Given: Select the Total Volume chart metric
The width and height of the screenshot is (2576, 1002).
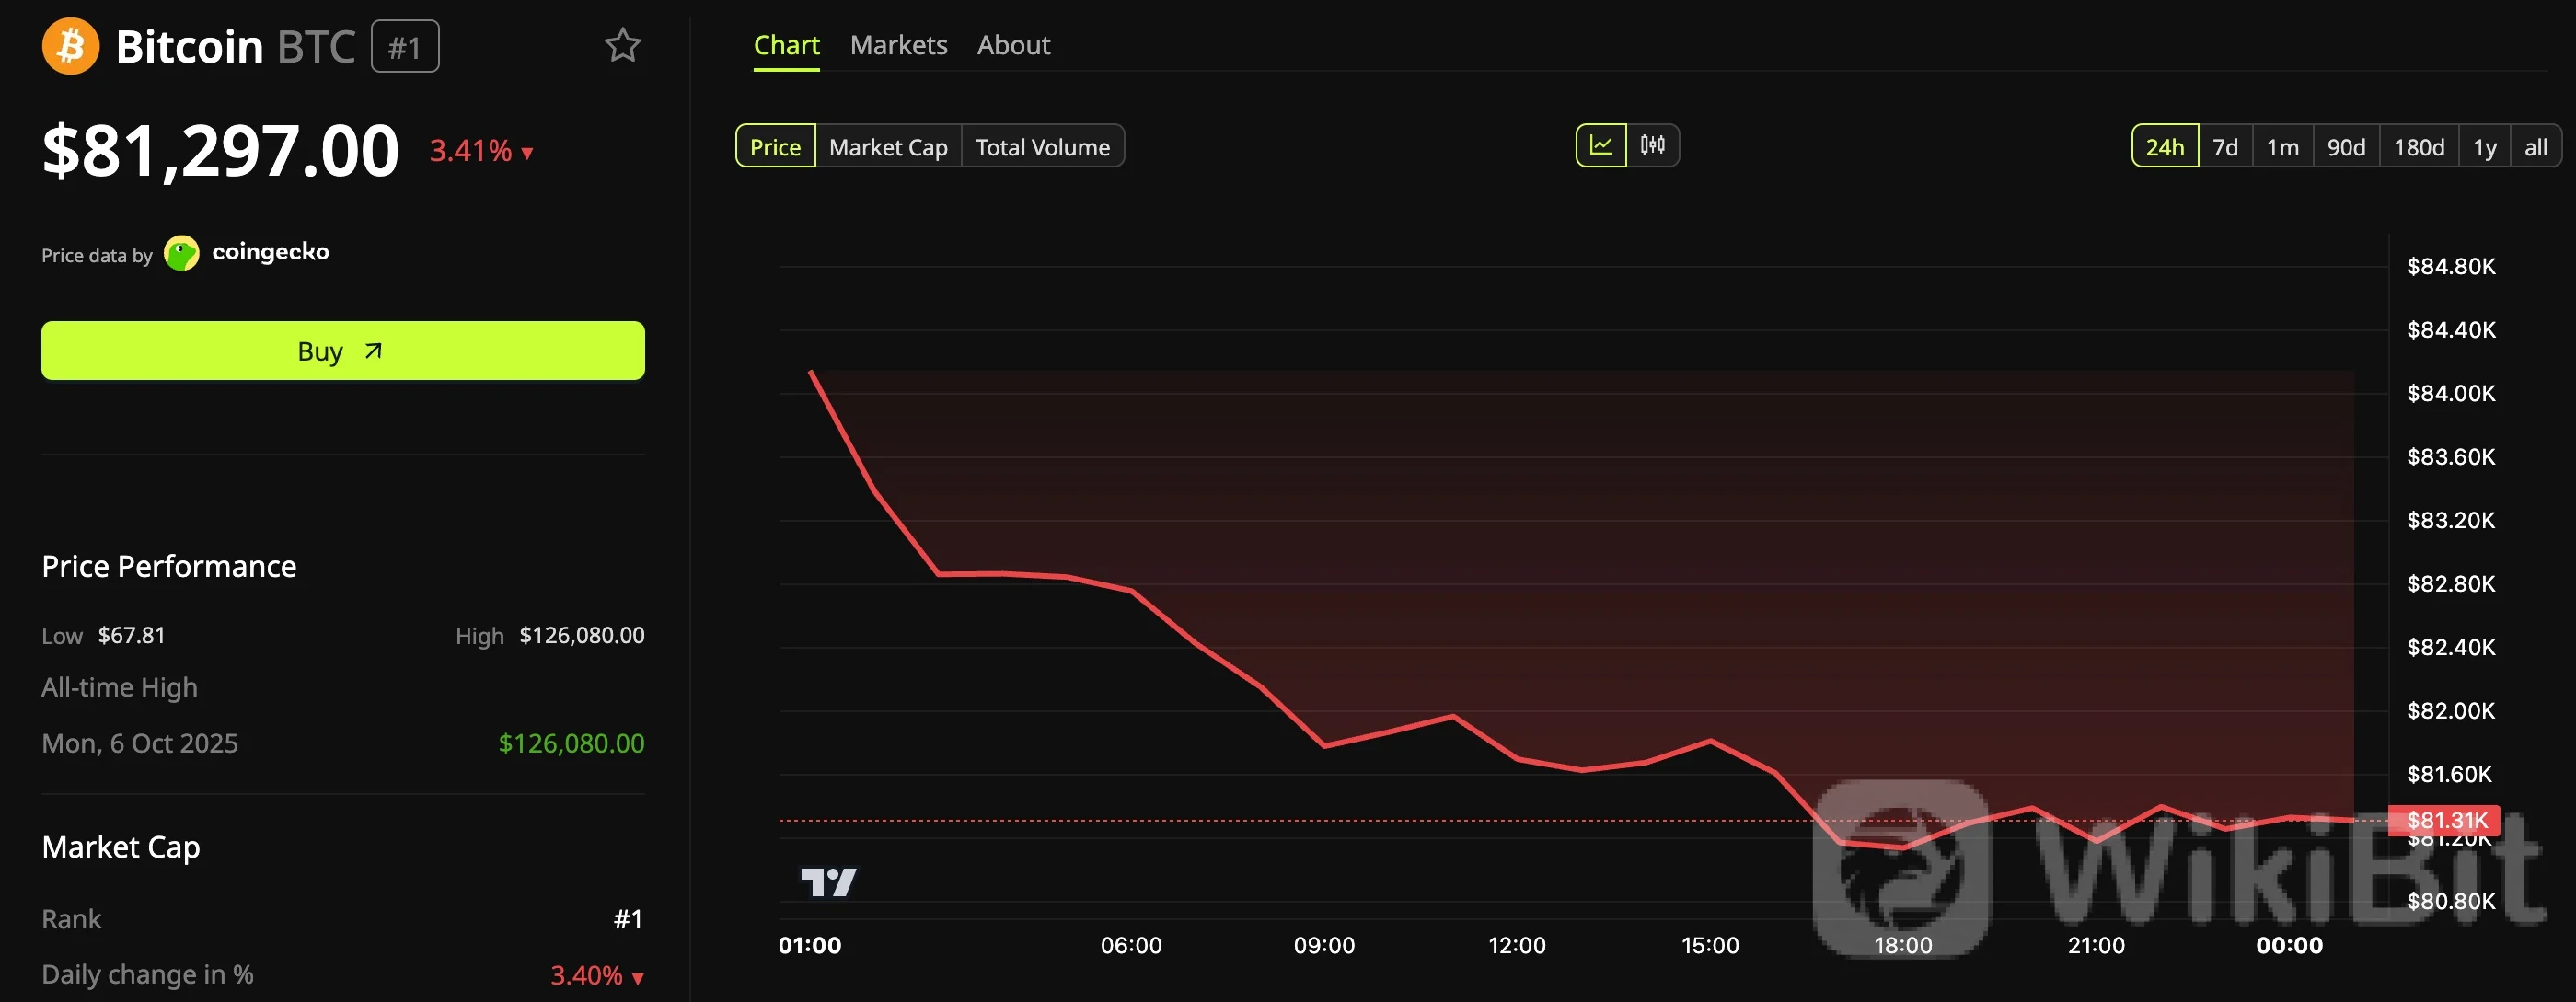Looking at the screenshot, I should click(1042, 146).
